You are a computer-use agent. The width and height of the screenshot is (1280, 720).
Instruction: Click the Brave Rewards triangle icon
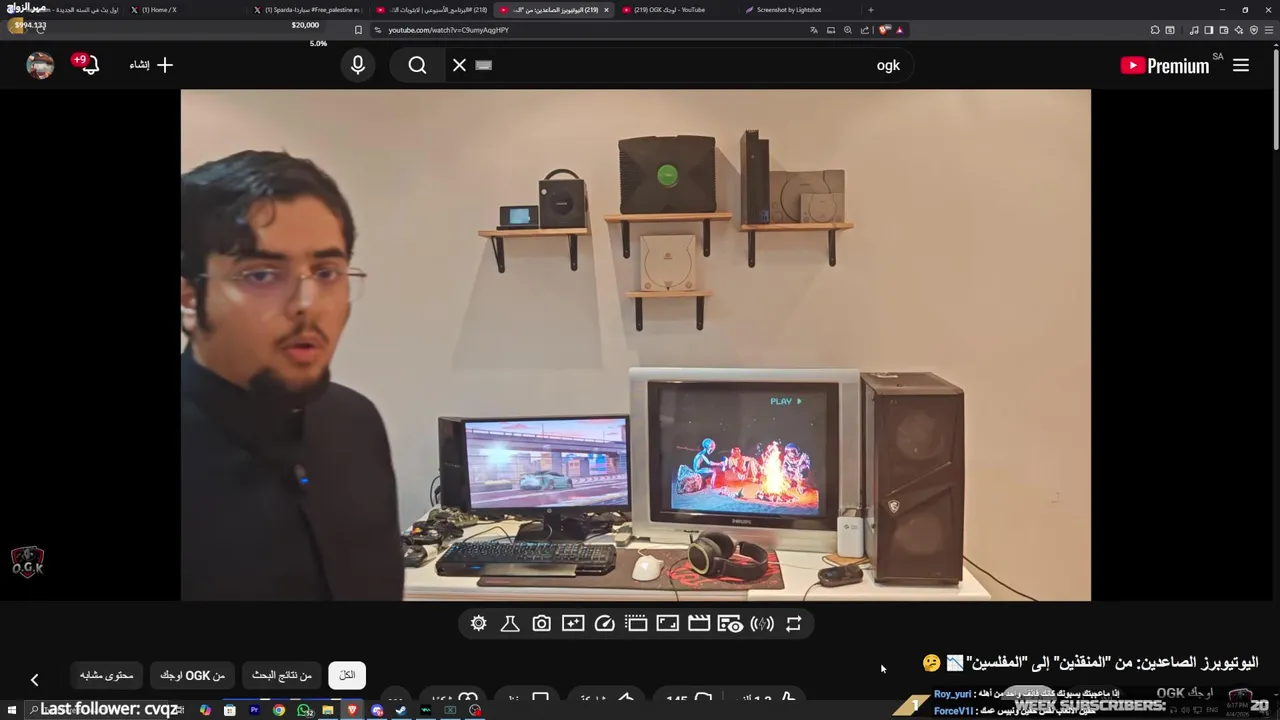pos(900,30)
